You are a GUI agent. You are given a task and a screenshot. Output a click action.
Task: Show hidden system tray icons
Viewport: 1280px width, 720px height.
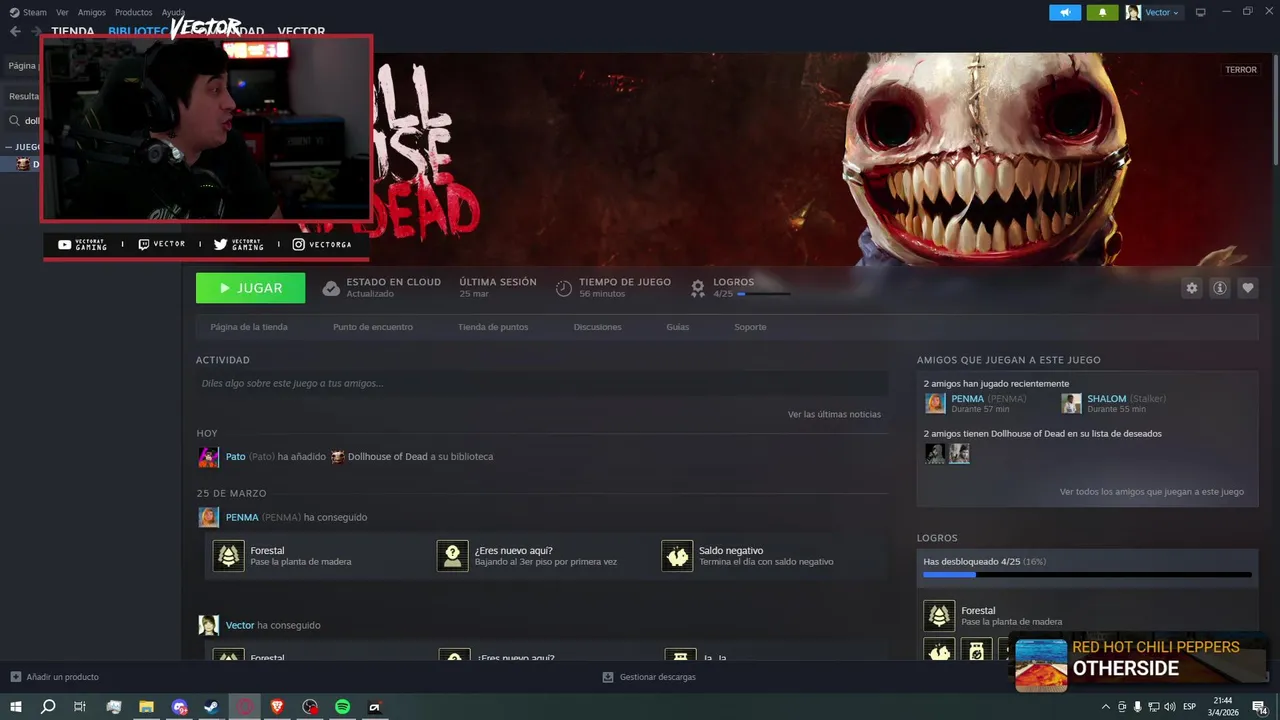click(1105, 707)
